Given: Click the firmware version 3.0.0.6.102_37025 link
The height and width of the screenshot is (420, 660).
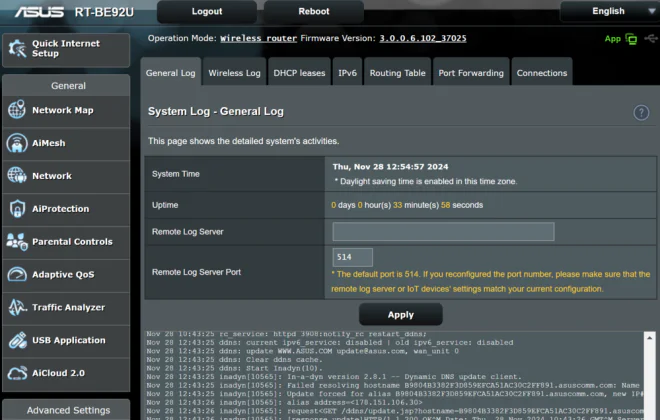Looking at the screenshot, I should [423, 38].
